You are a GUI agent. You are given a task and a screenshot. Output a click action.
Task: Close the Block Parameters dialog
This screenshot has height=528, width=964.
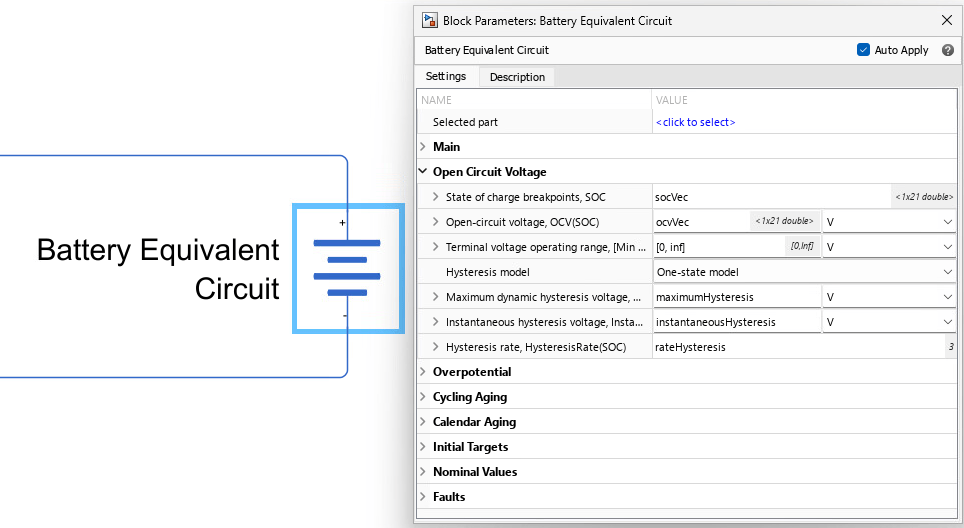coord(947,20)
